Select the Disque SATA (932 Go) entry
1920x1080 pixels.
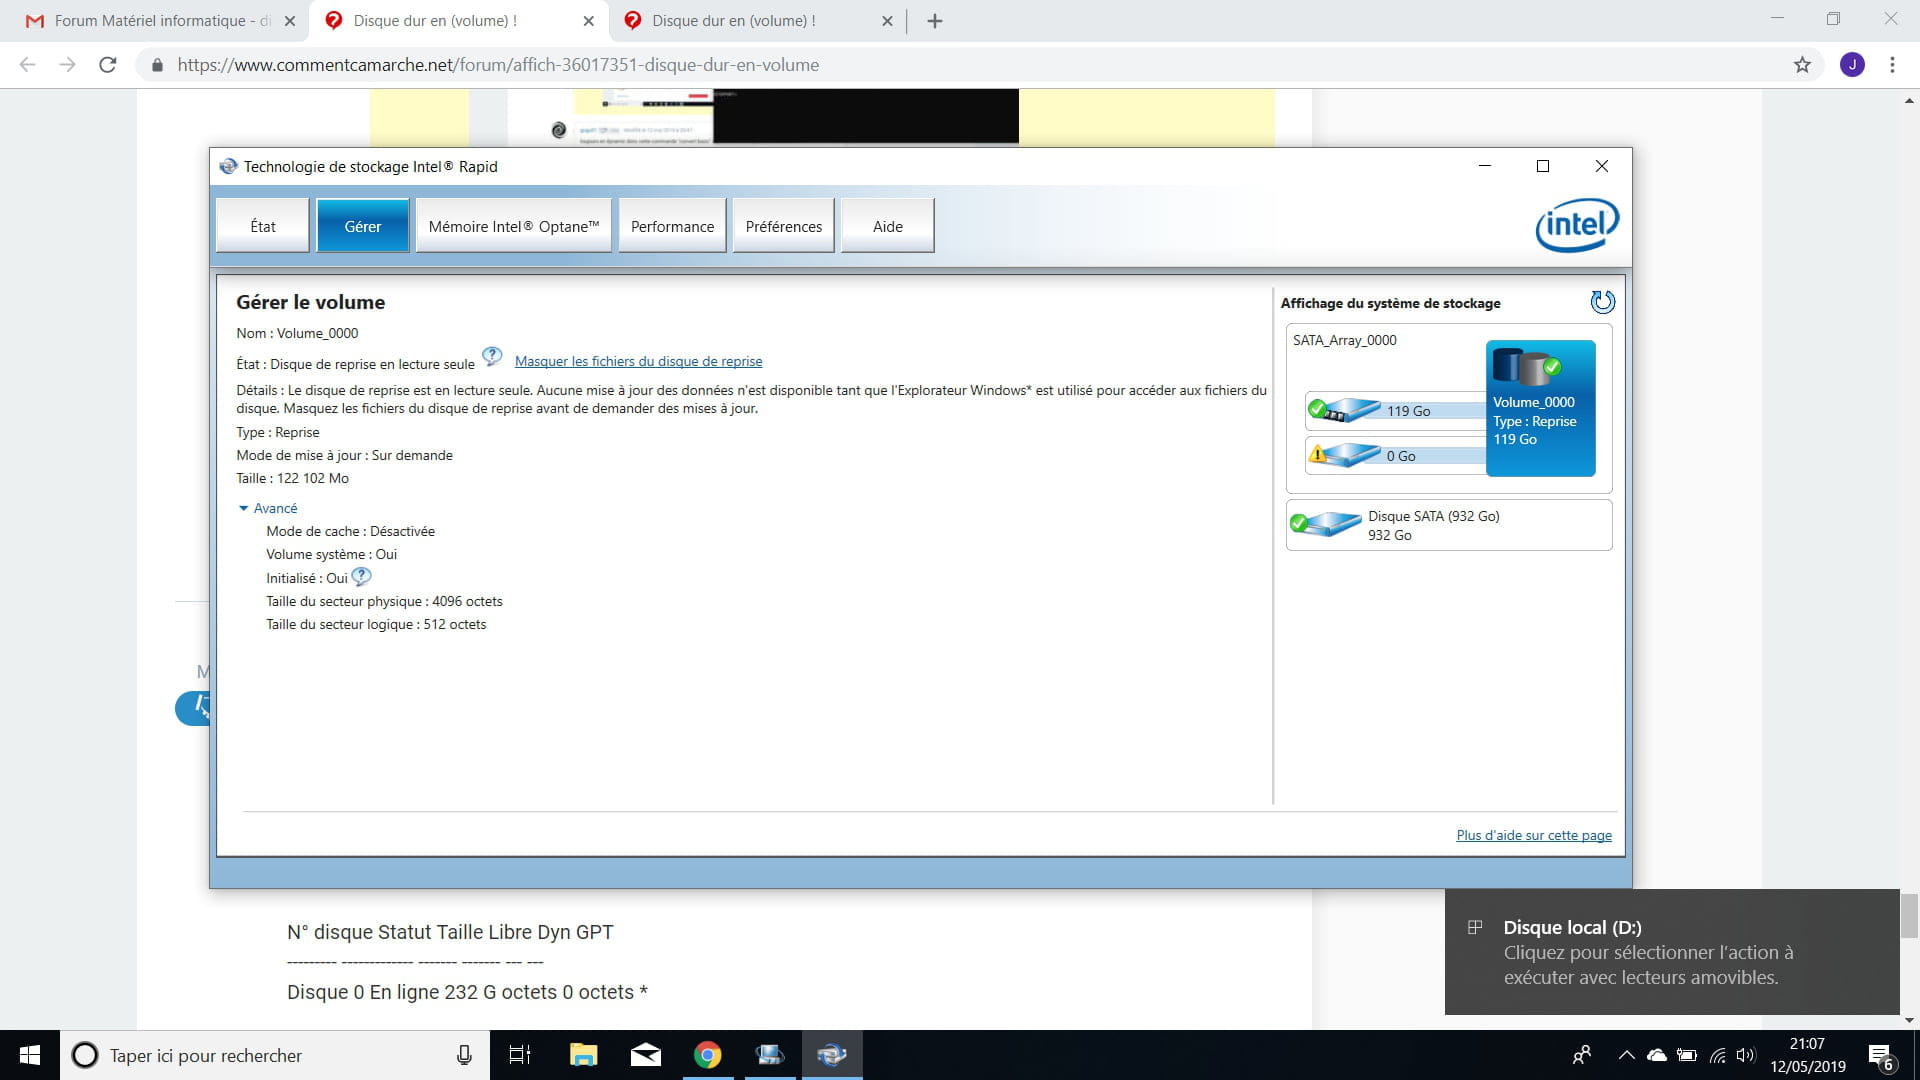click(x=1449, y=525)
